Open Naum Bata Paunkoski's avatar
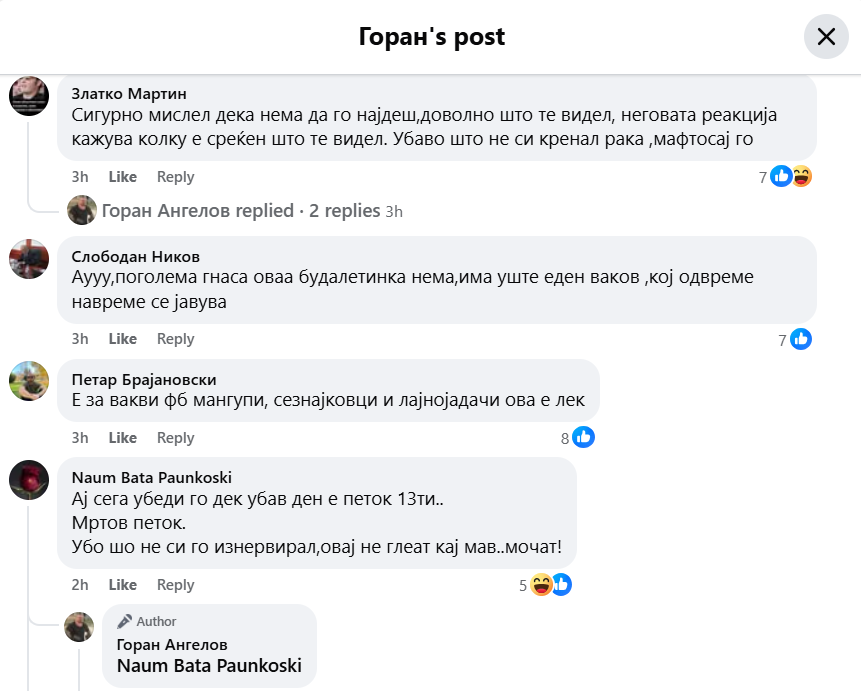 pyautogui.click(x=29, y=480)
